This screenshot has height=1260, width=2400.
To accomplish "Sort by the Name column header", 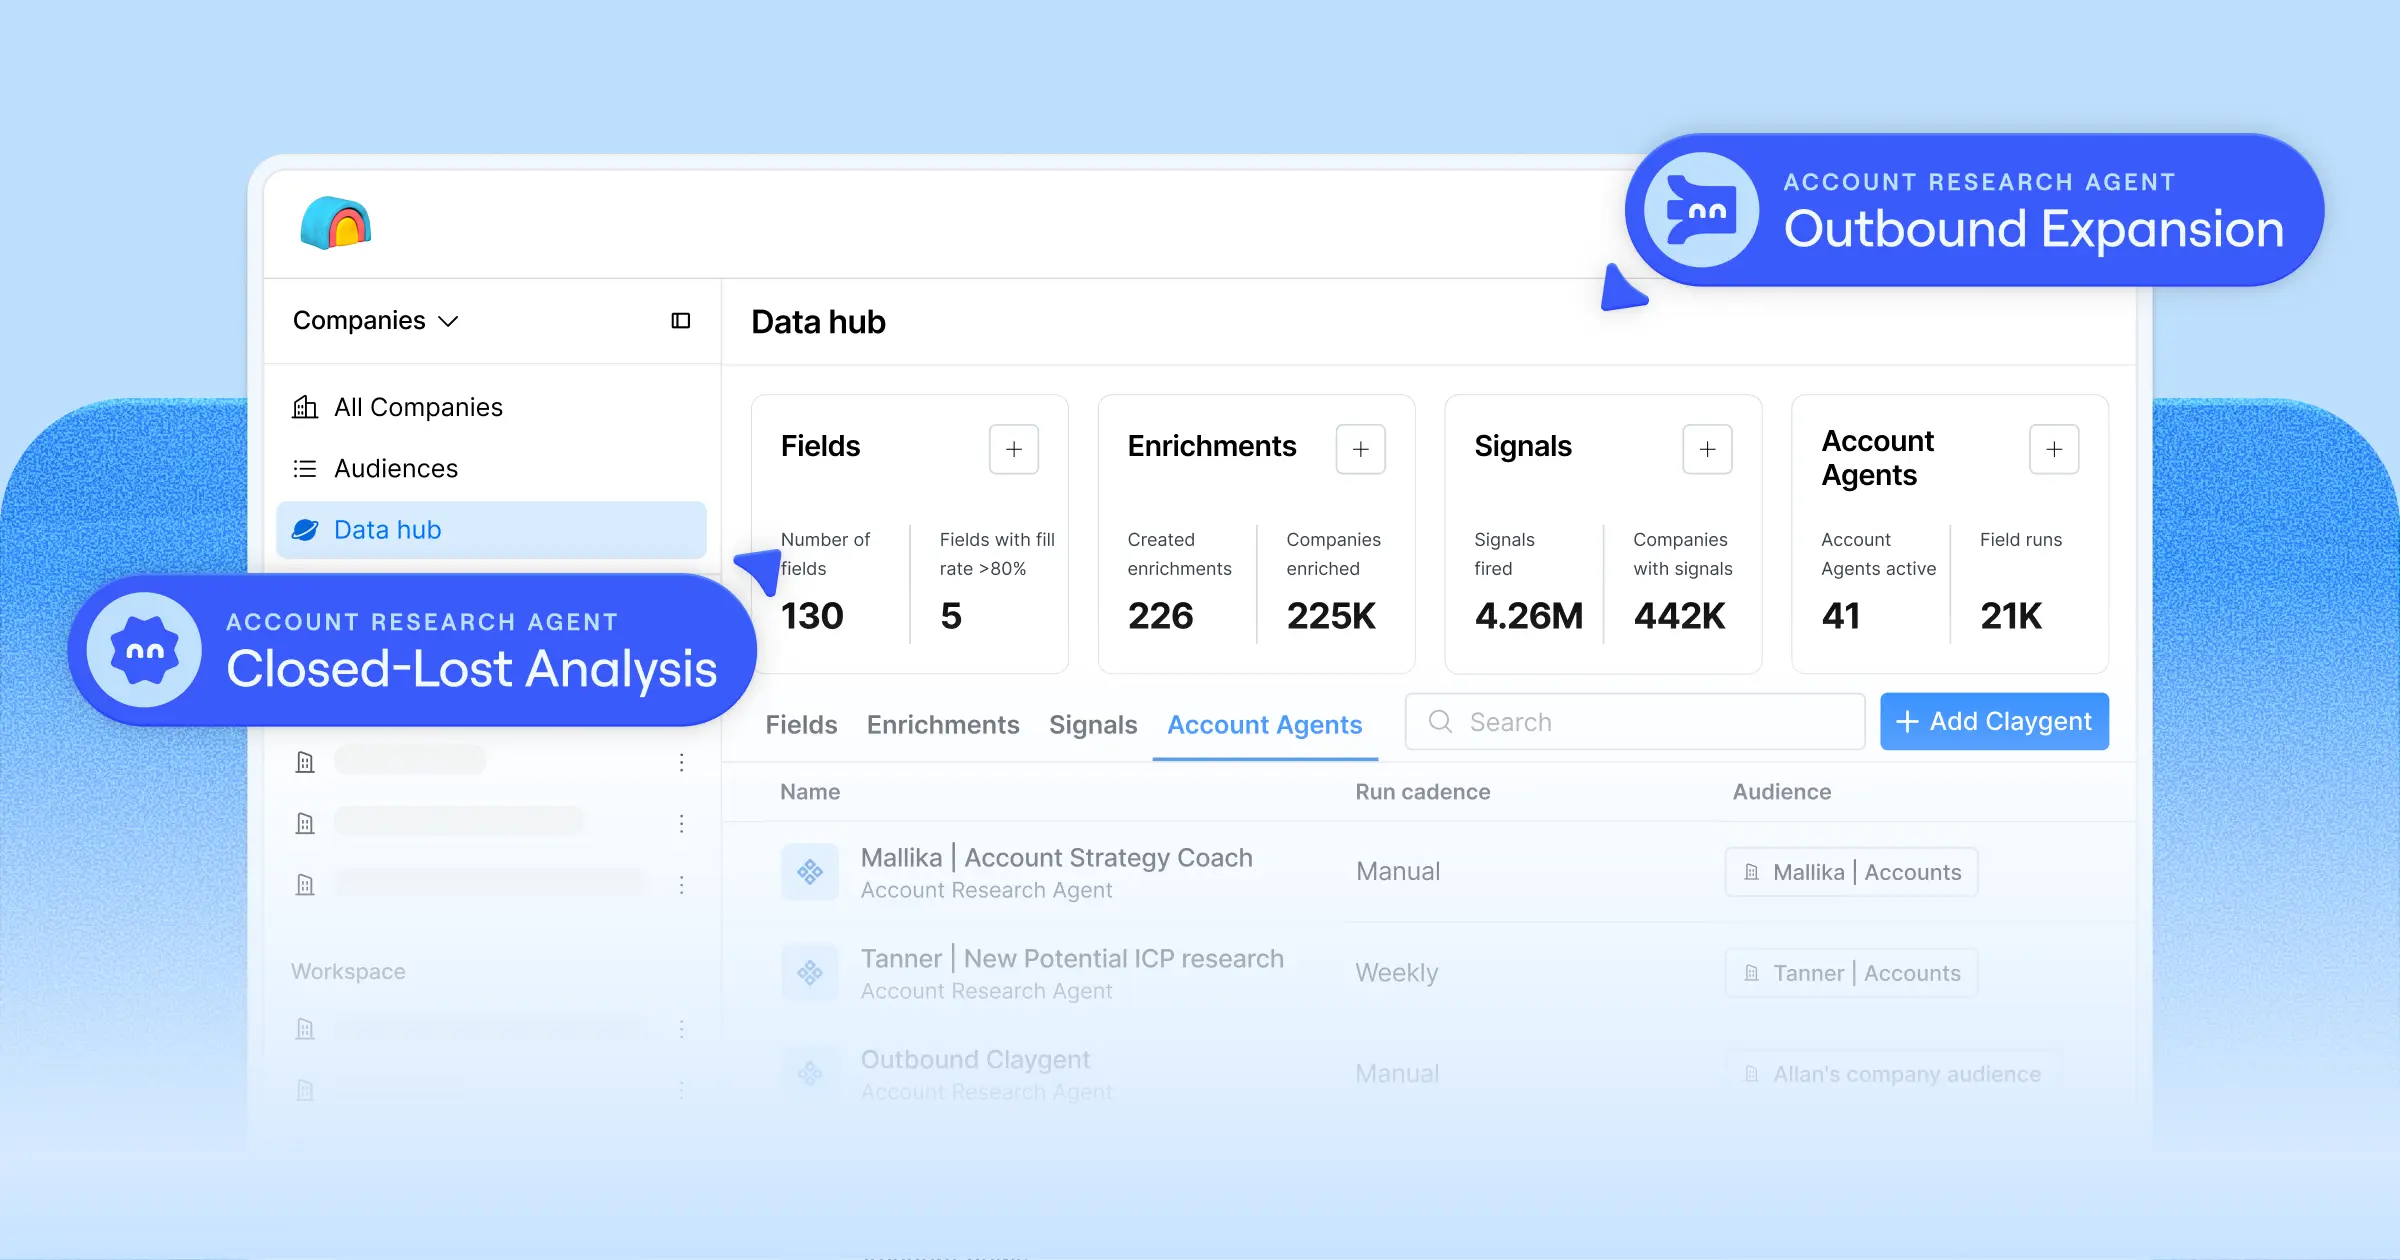I will pyautogui.click(x=810, y=792).
